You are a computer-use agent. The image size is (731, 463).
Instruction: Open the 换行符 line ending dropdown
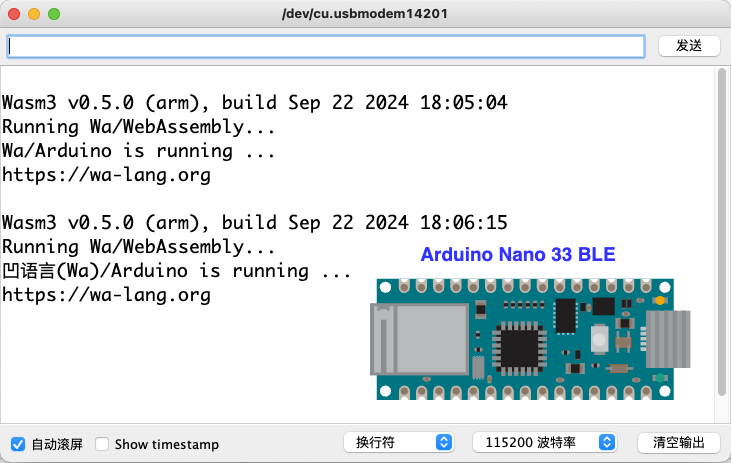point(399,443)
